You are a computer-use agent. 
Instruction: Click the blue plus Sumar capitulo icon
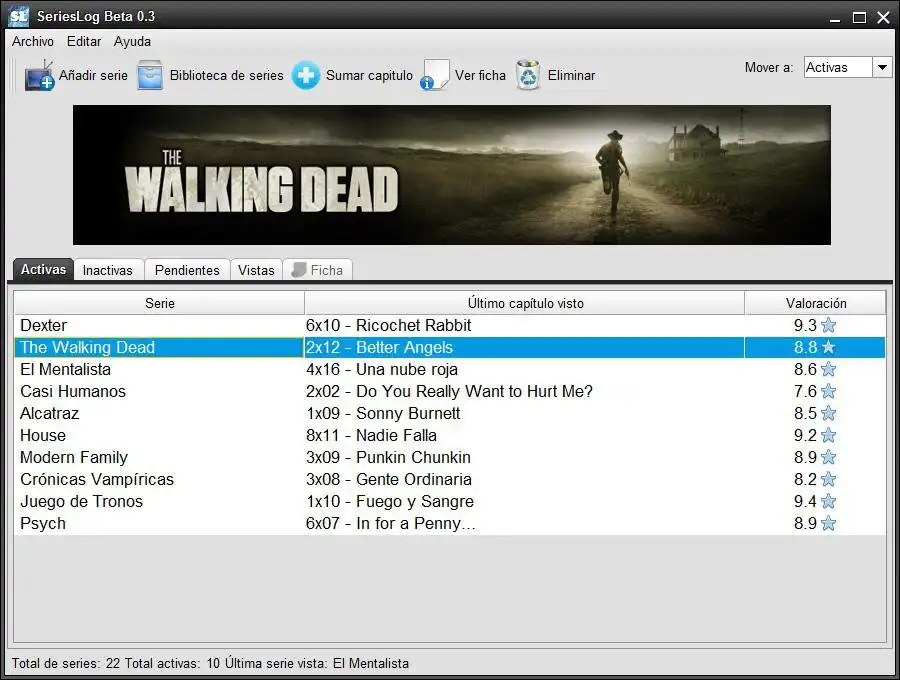[306, 75]
